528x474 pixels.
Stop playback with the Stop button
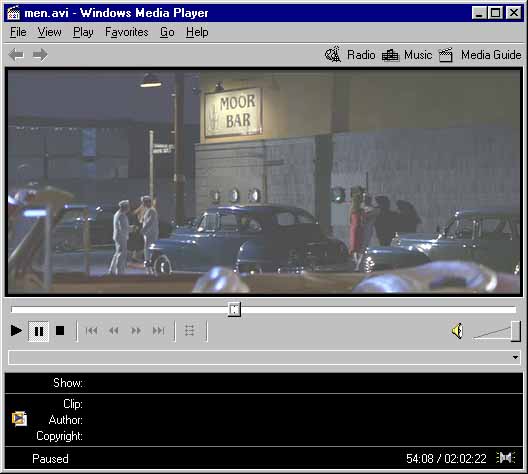[60, 331]
